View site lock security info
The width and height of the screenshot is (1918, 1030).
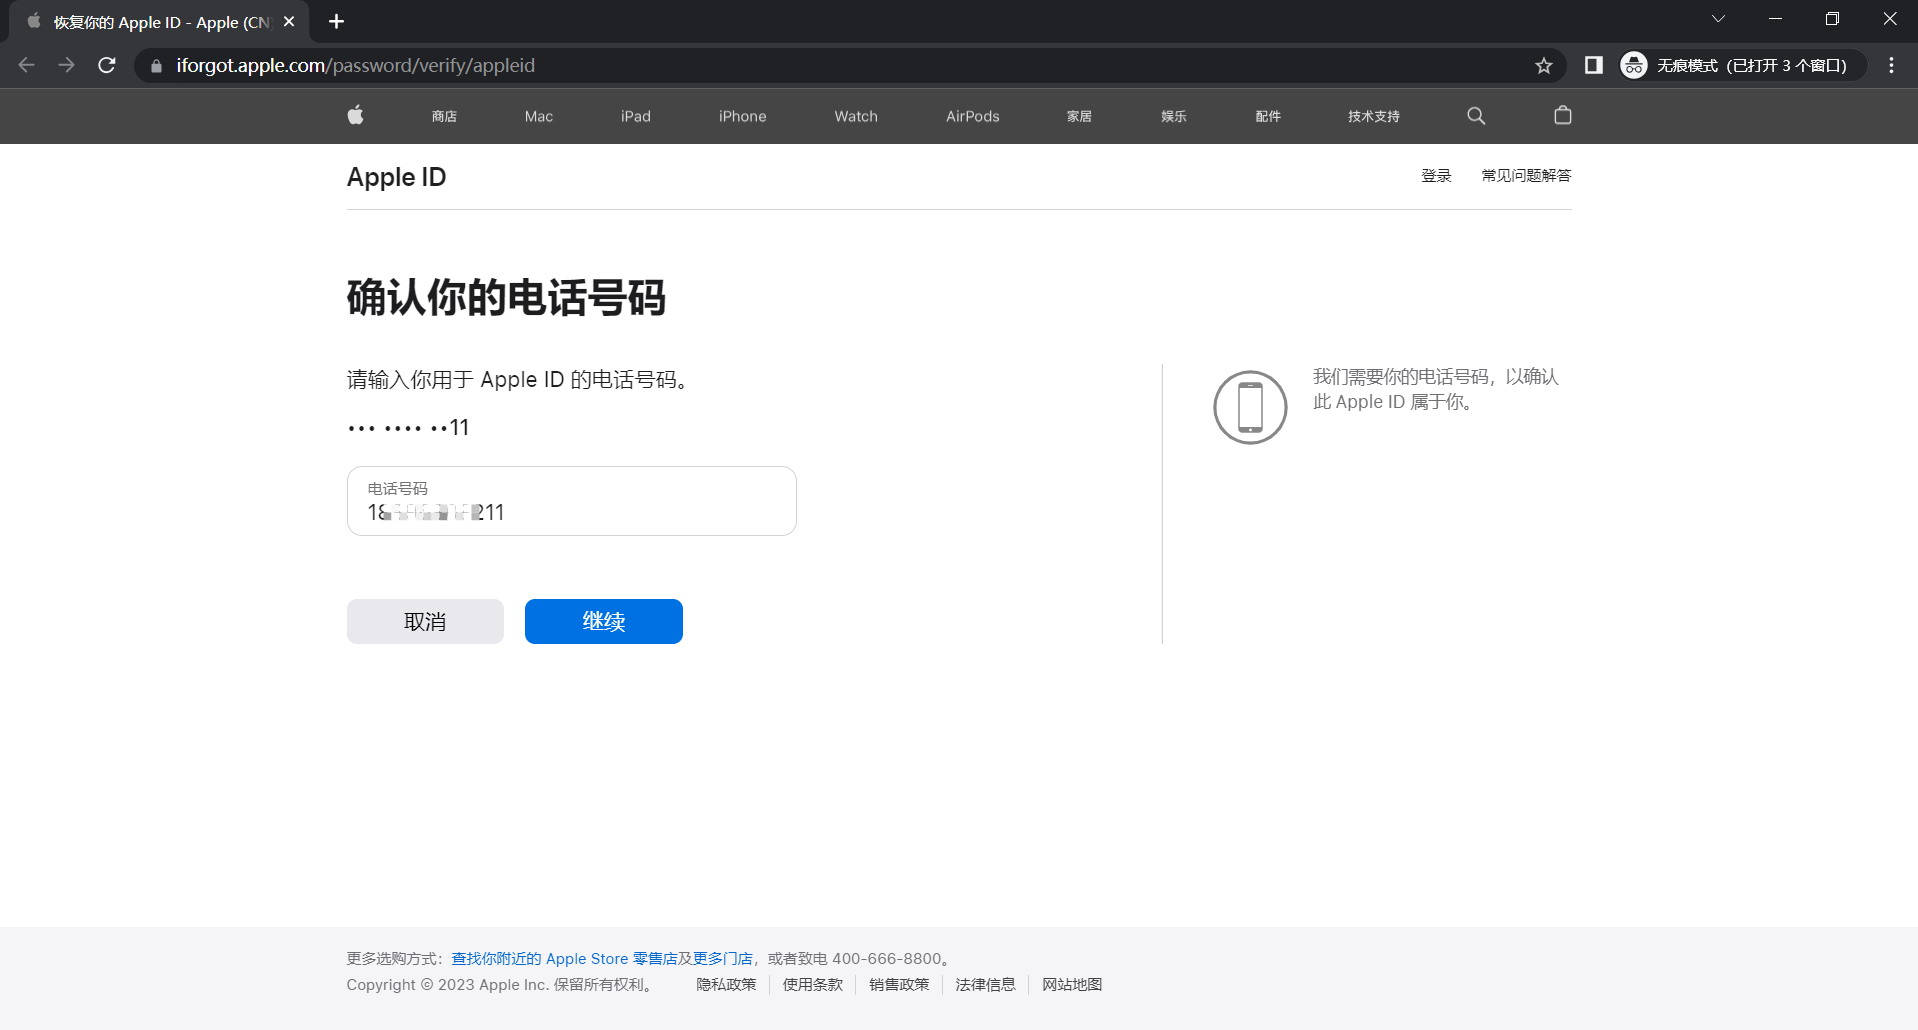[x=156, y=66]
